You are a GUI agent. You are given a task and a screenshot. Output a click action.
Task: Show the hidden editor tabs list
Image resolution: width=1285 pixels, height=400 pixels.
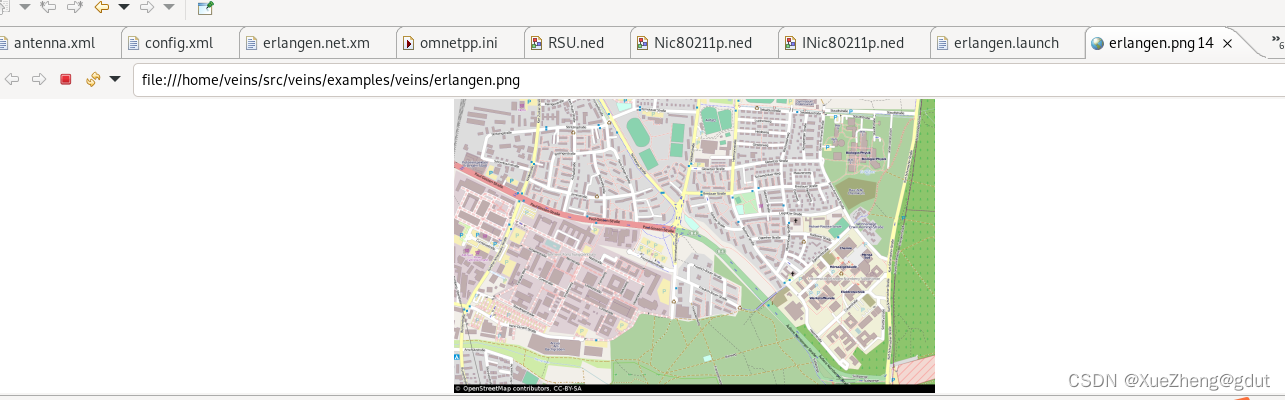tap(1278, 43)
